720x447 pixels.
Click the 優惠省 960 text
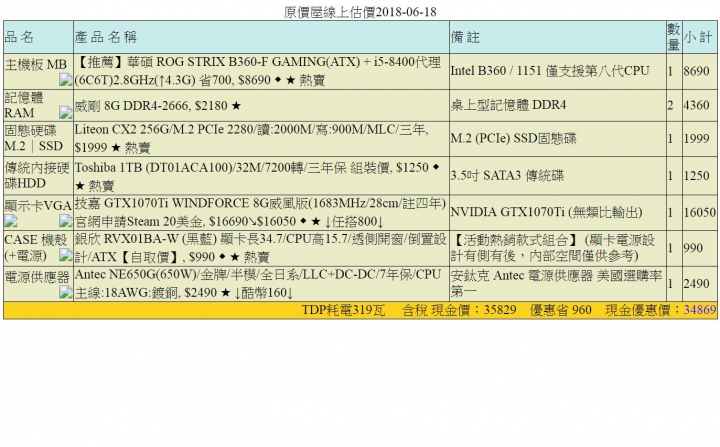561,310
